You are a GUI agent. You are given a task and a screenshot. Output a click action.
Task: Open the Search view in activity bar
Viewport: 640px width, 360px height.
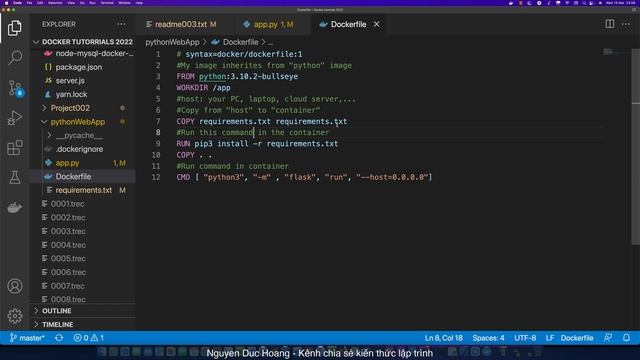15,58
